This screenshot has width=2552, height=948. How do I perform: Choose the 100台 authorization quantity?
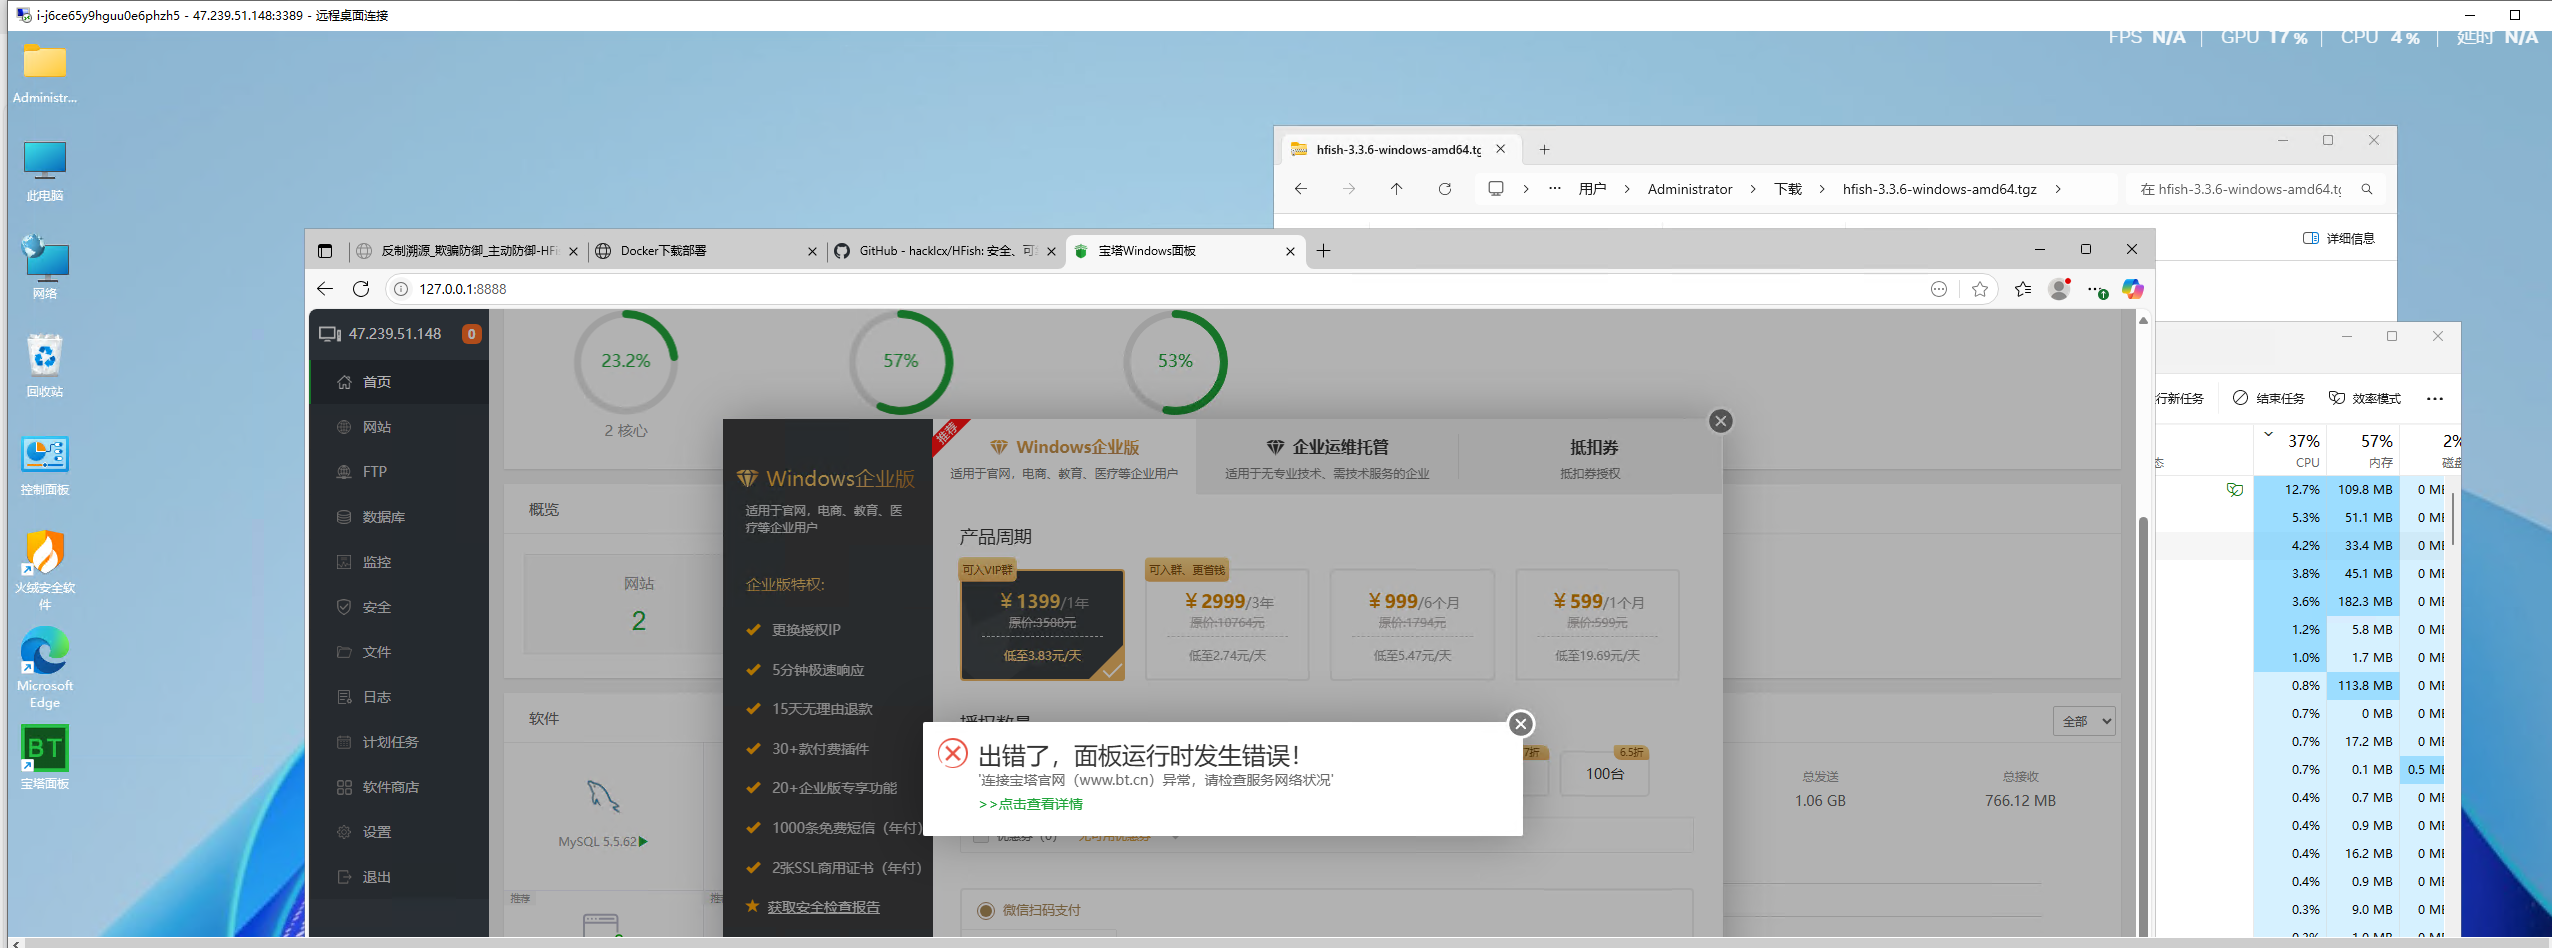(x=1605, y=774)
